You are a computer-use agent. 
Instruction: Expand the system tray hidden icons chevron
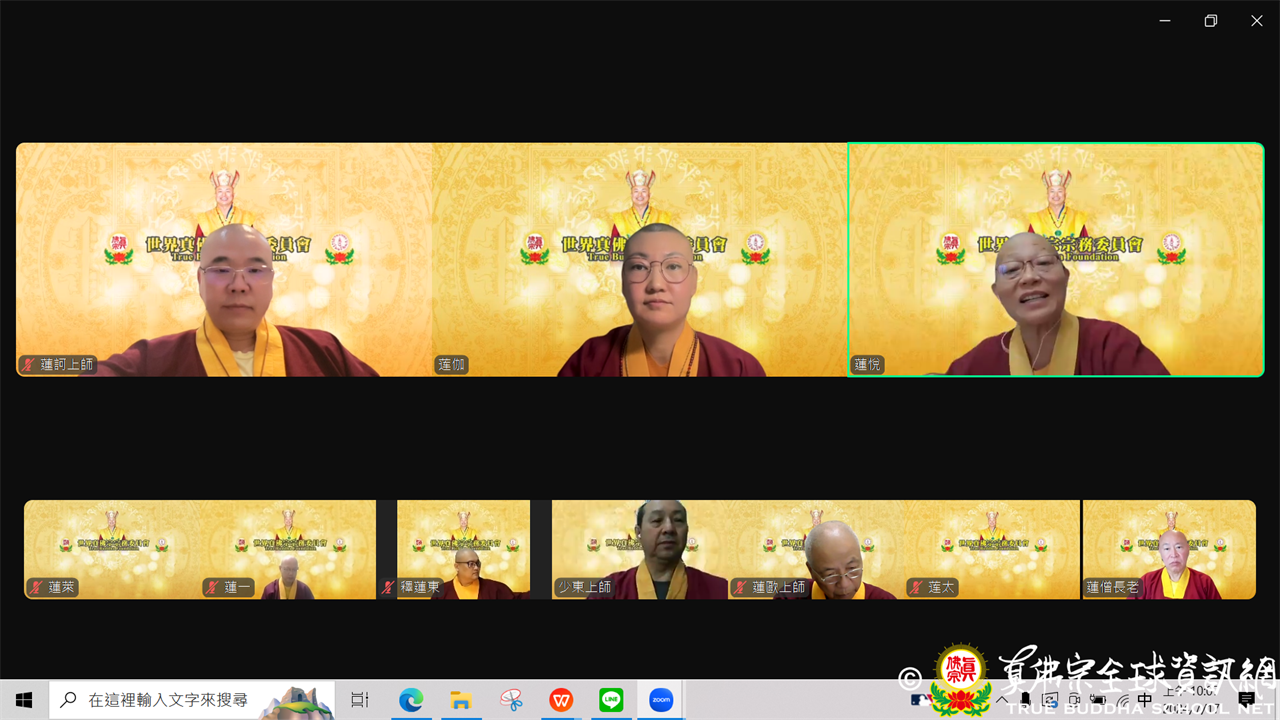(x=1002, y=700)
